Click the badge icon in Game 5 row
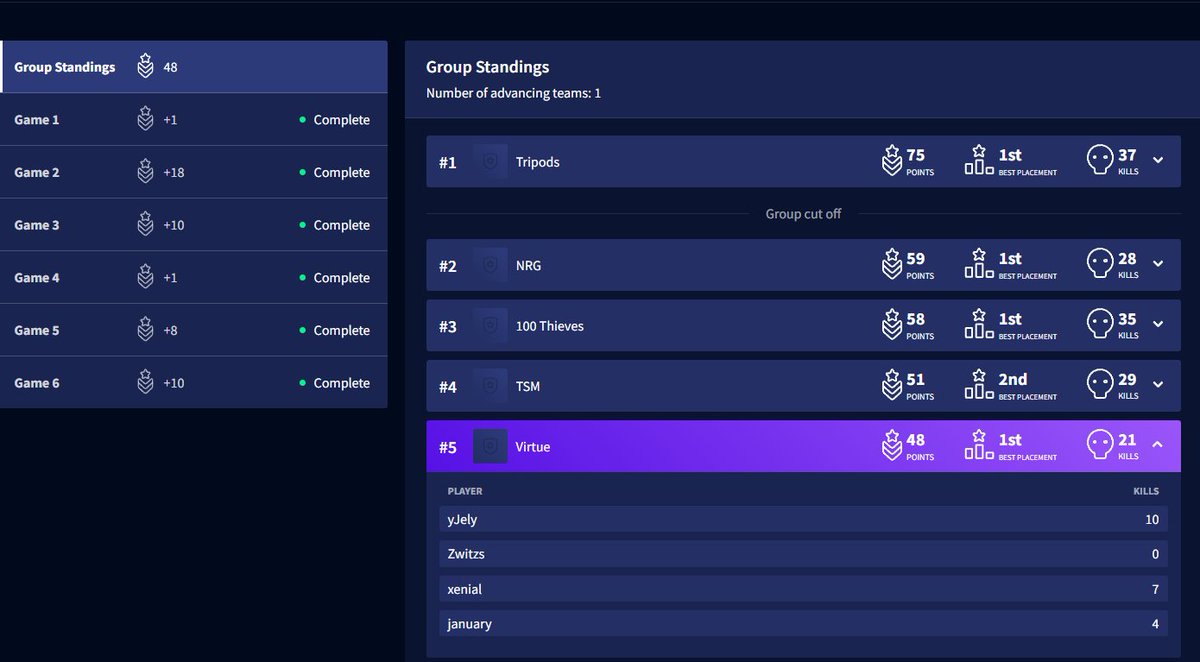Viewport: 1200px width, 662px height. pos(146,330)
